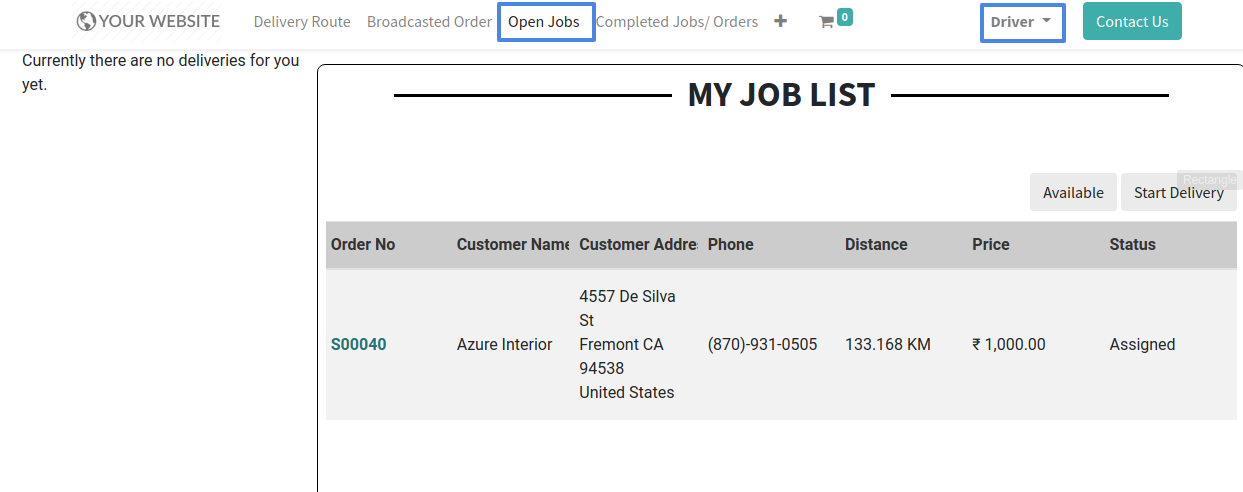Click the cart badge showing 0
1243x492 pixels.
click(845, 16)
